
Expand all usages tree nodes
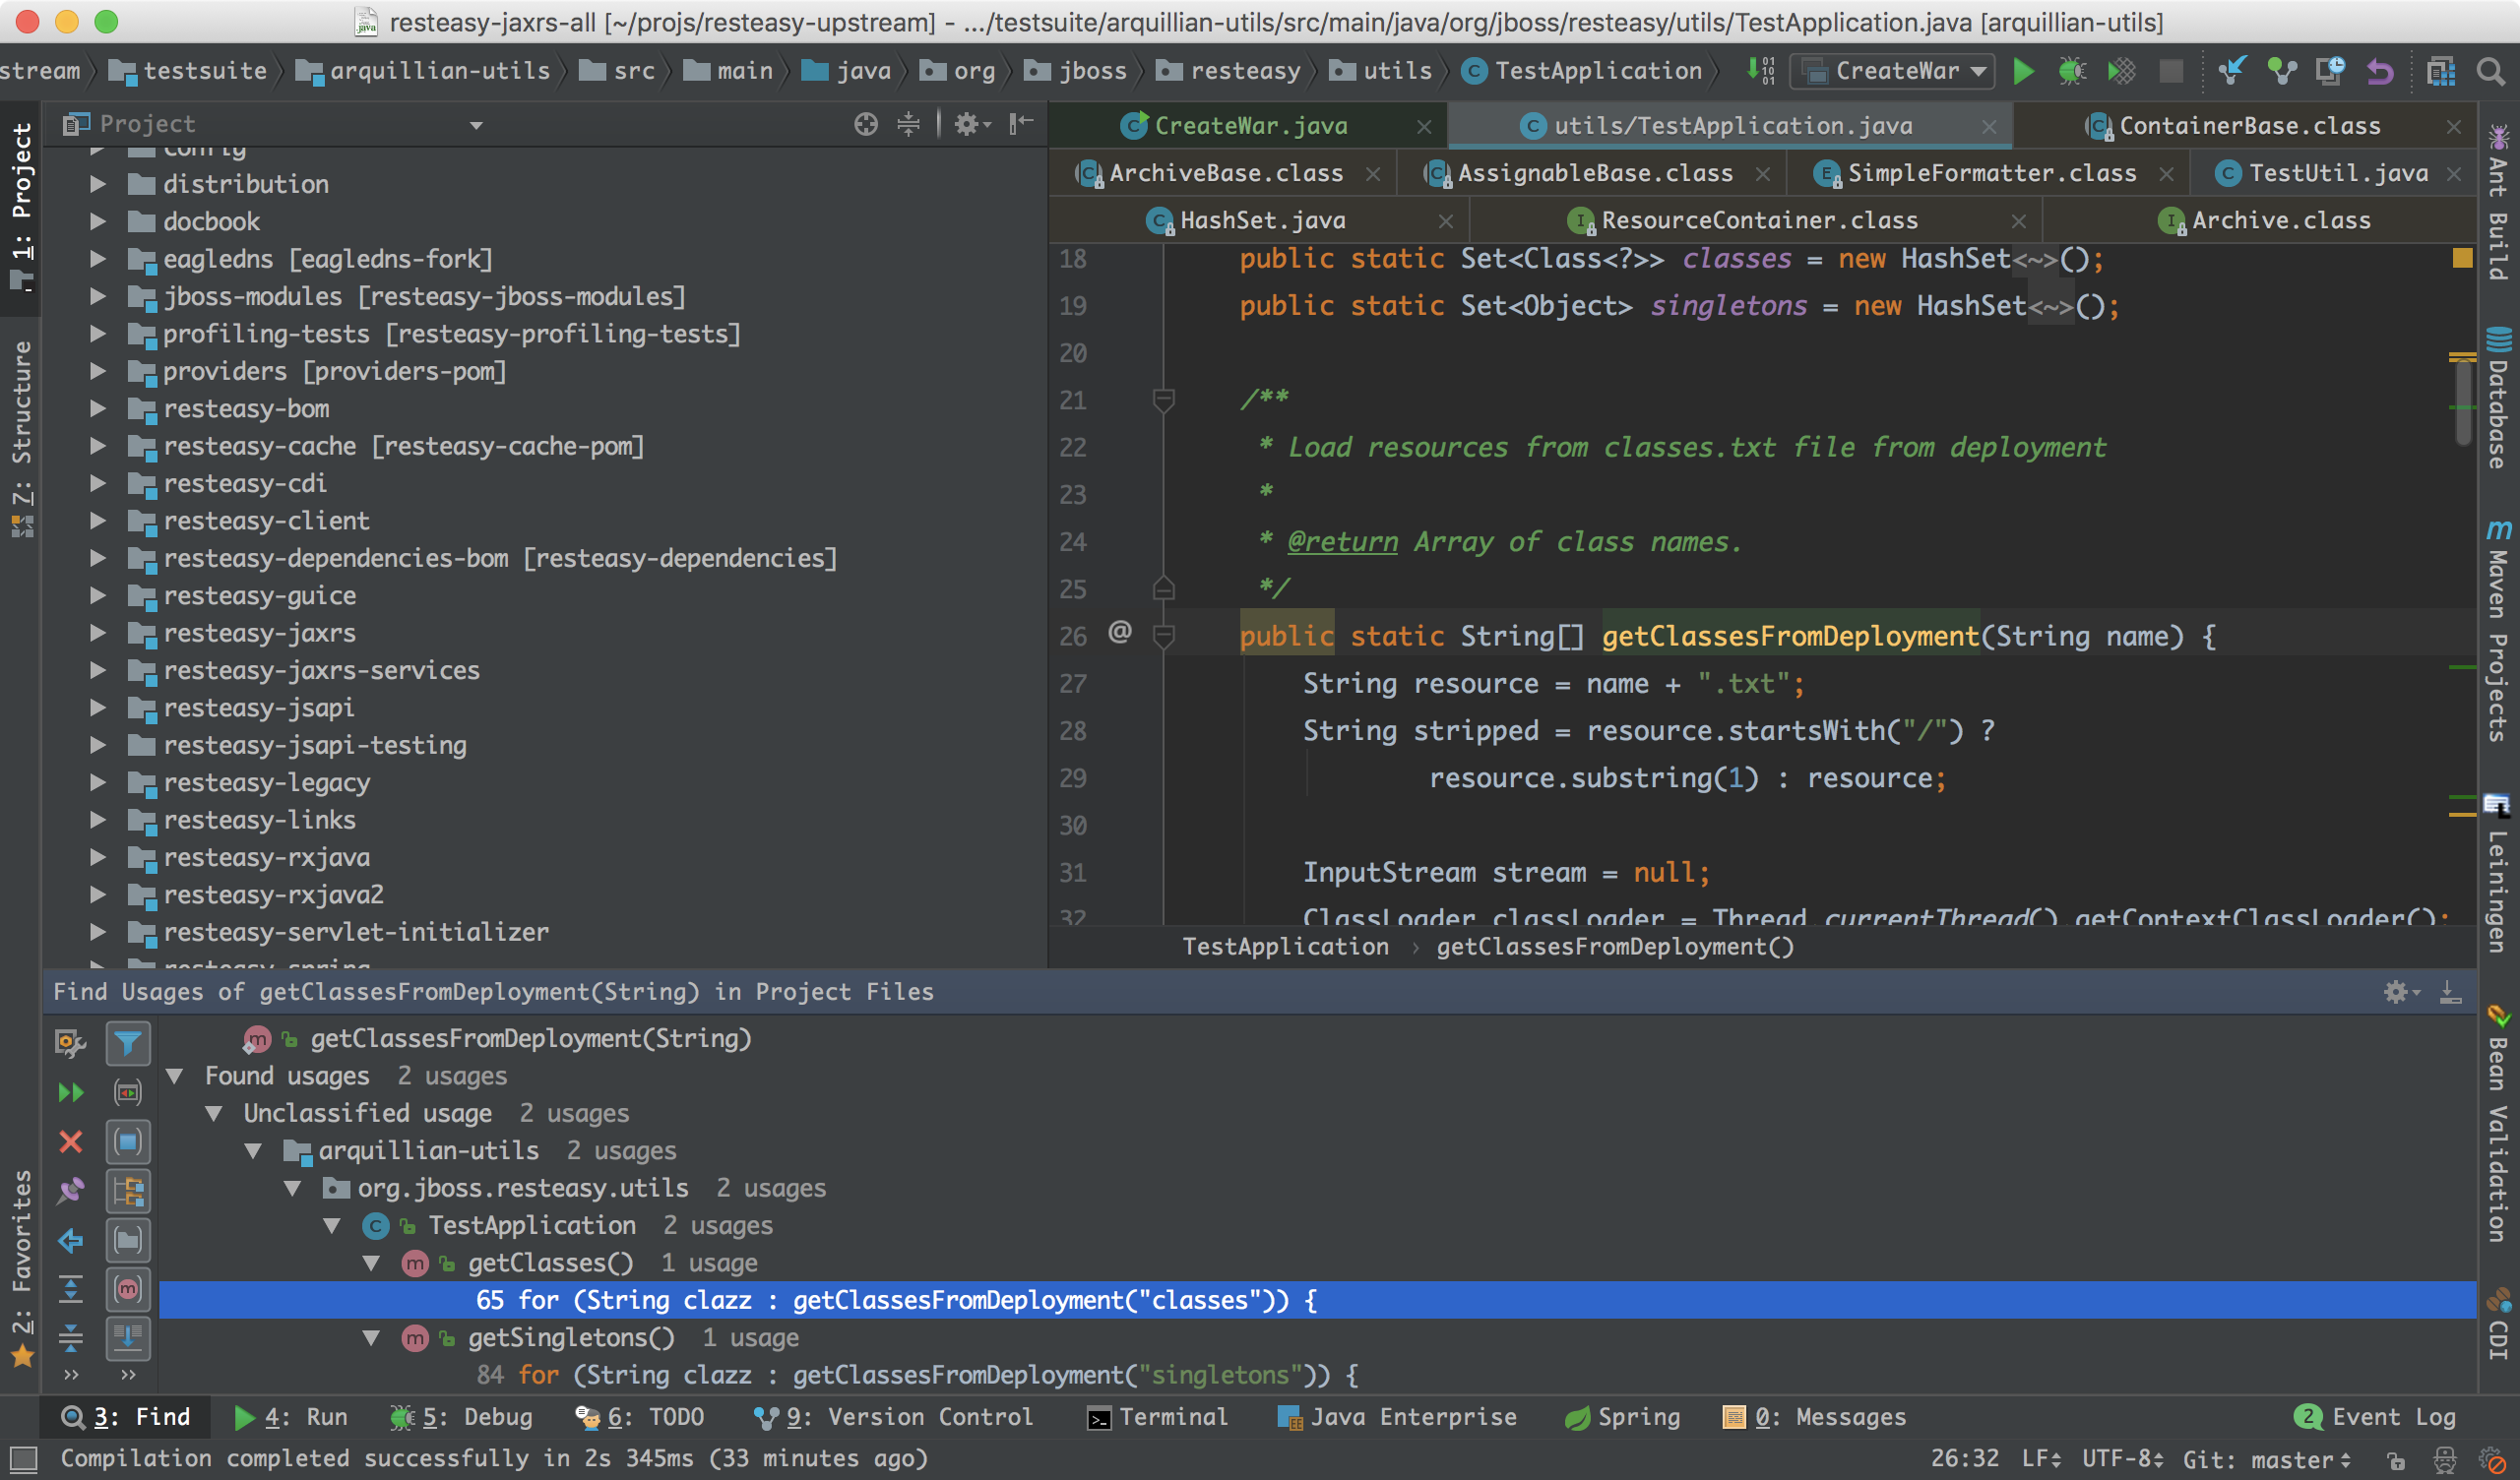(70, 1289)
